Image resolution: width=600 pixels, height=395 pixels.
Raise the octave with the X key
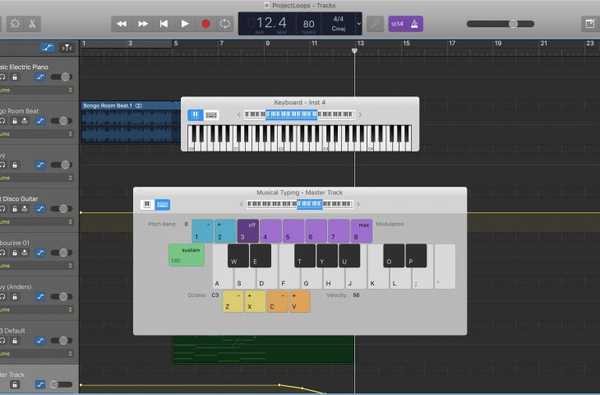[x=255, y=302]
